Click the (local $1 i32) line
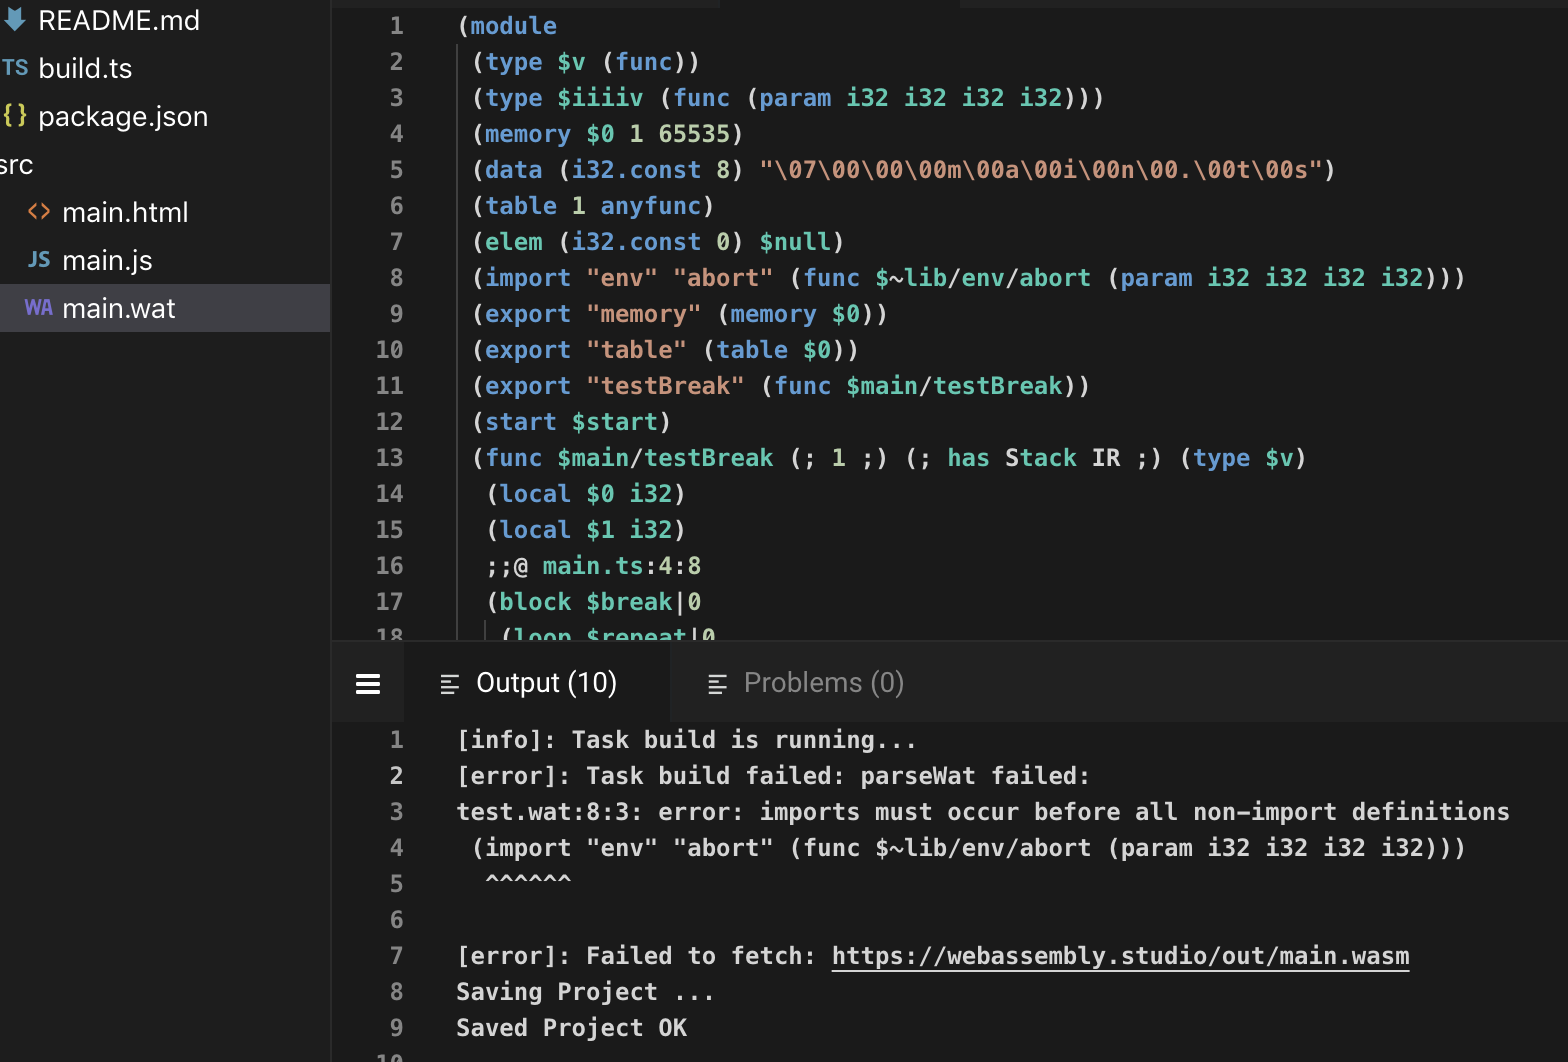This screenshot has height=1062, width=1568. coord(586,530)
